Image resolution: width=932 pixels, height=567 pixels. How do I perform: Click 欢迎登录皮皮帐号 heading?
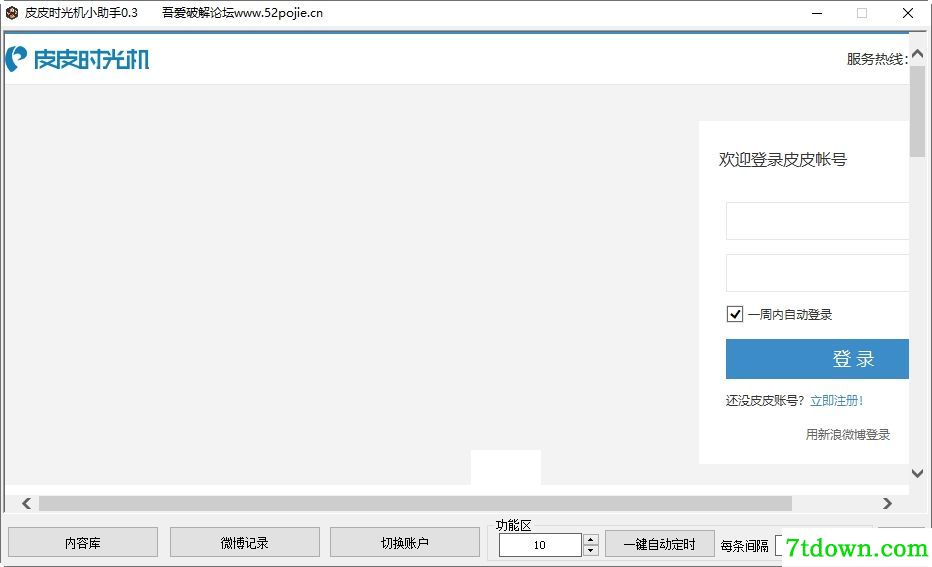pos(782,159)
